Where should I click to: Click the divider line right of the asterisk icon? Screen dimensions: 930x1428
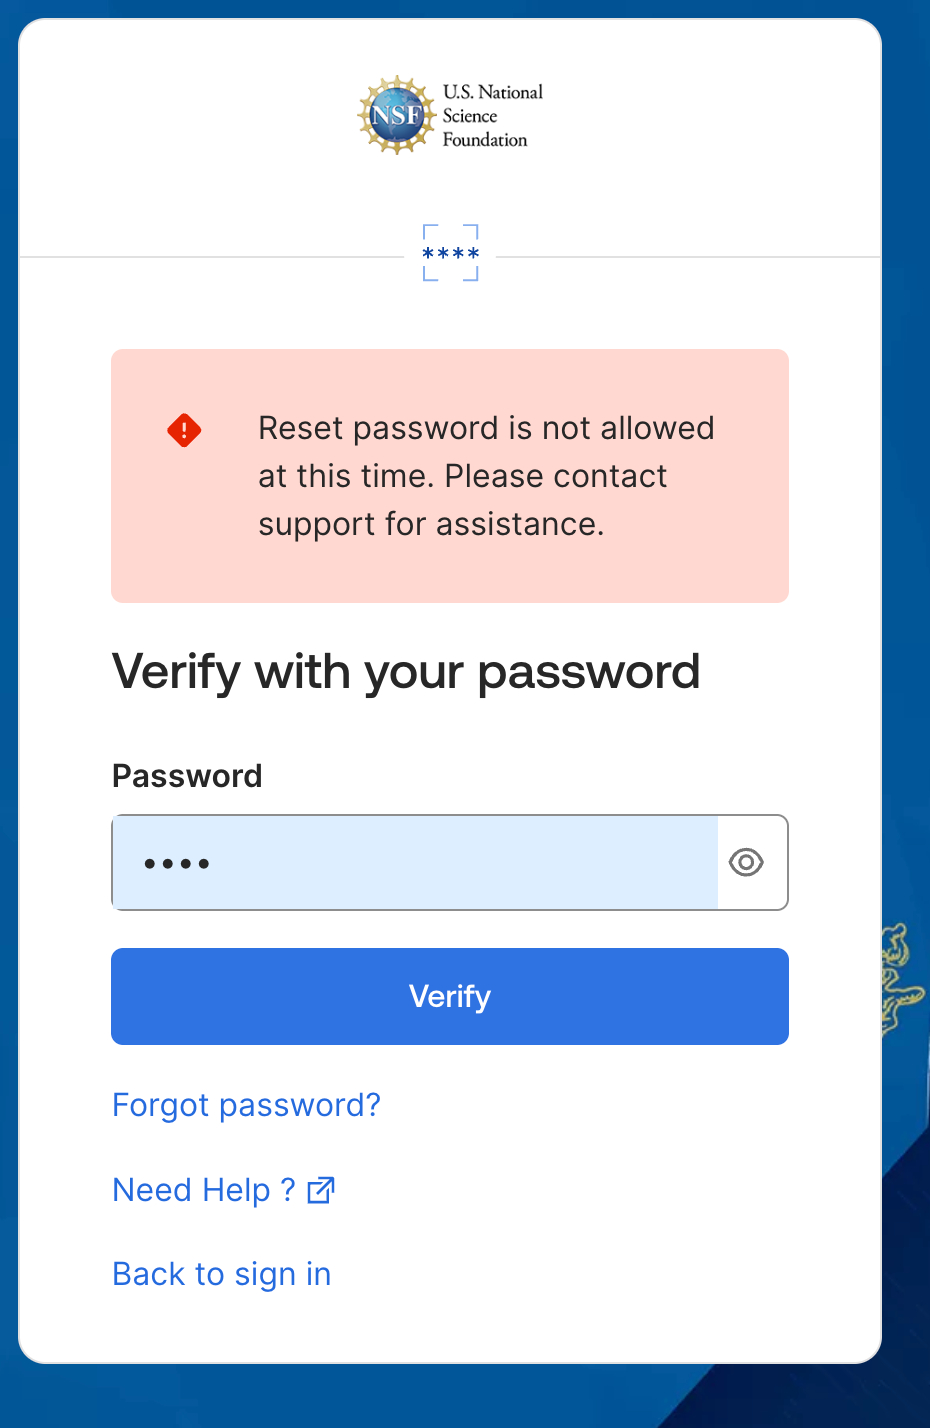point(690,257)
